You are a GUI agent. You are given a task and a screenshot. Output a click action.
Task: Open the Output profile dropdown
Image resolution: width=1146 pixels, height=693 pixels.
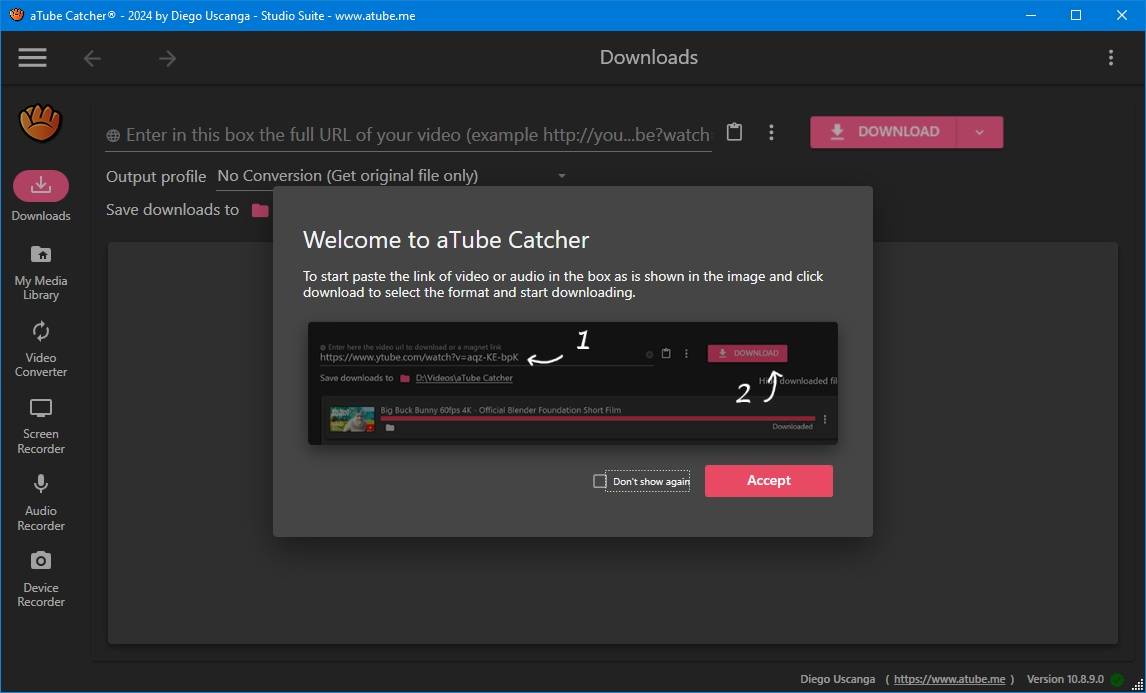pos(392,176)
